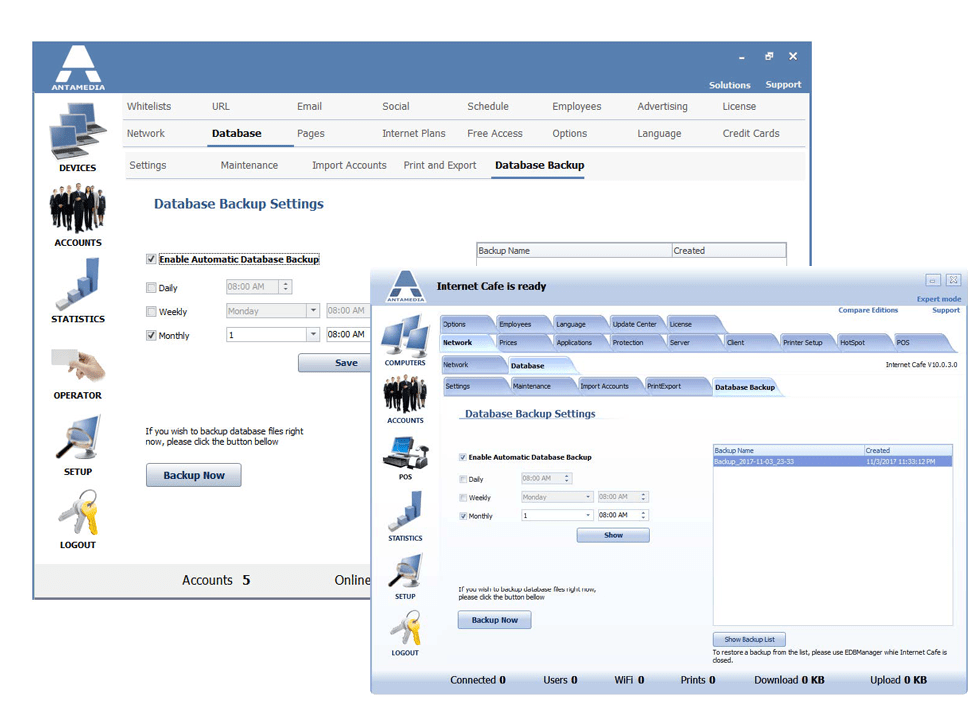The image size is (979, 709).
Task: Click Daily time spinner in Internet Cafe window
Action: point(567,478)
